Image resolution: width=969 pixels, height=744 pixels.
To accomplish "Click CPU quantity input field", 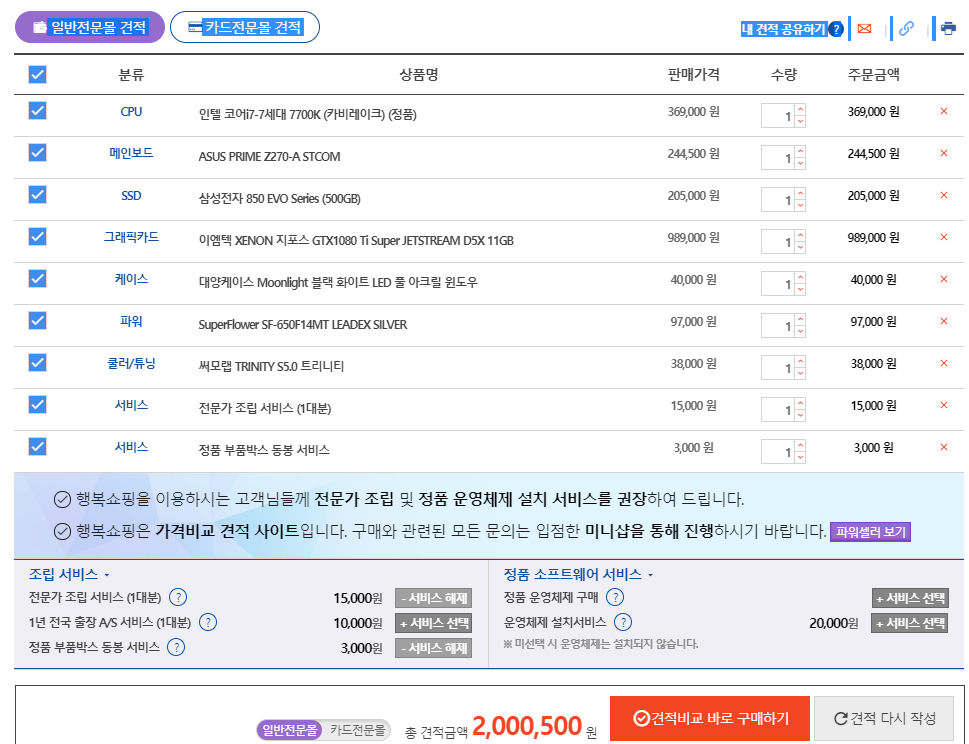I will click(x=777, y=116).
